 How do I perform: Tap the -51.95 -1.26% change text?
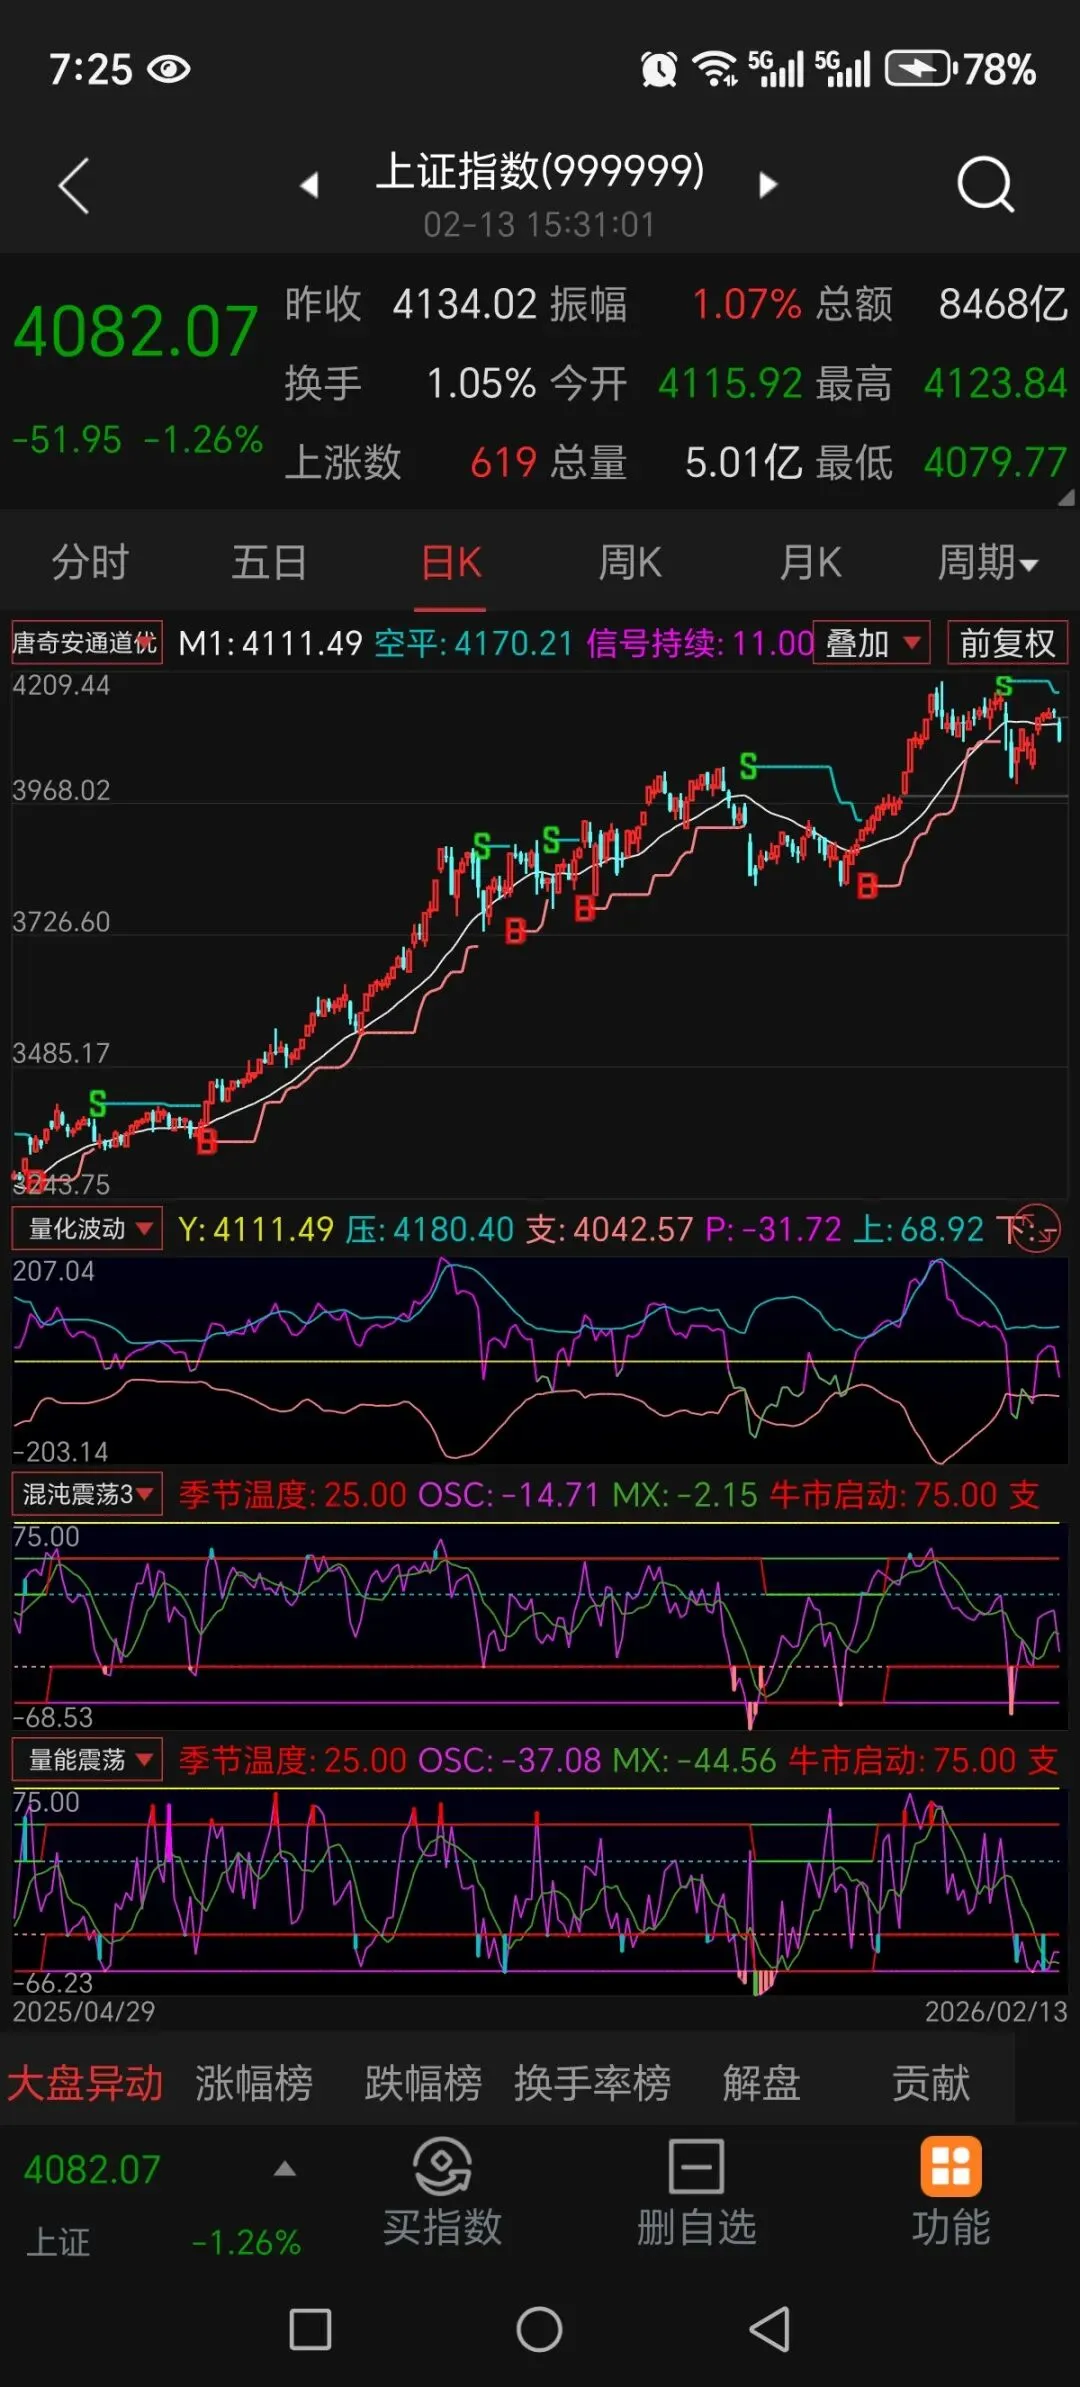click(x=137, y=439)
